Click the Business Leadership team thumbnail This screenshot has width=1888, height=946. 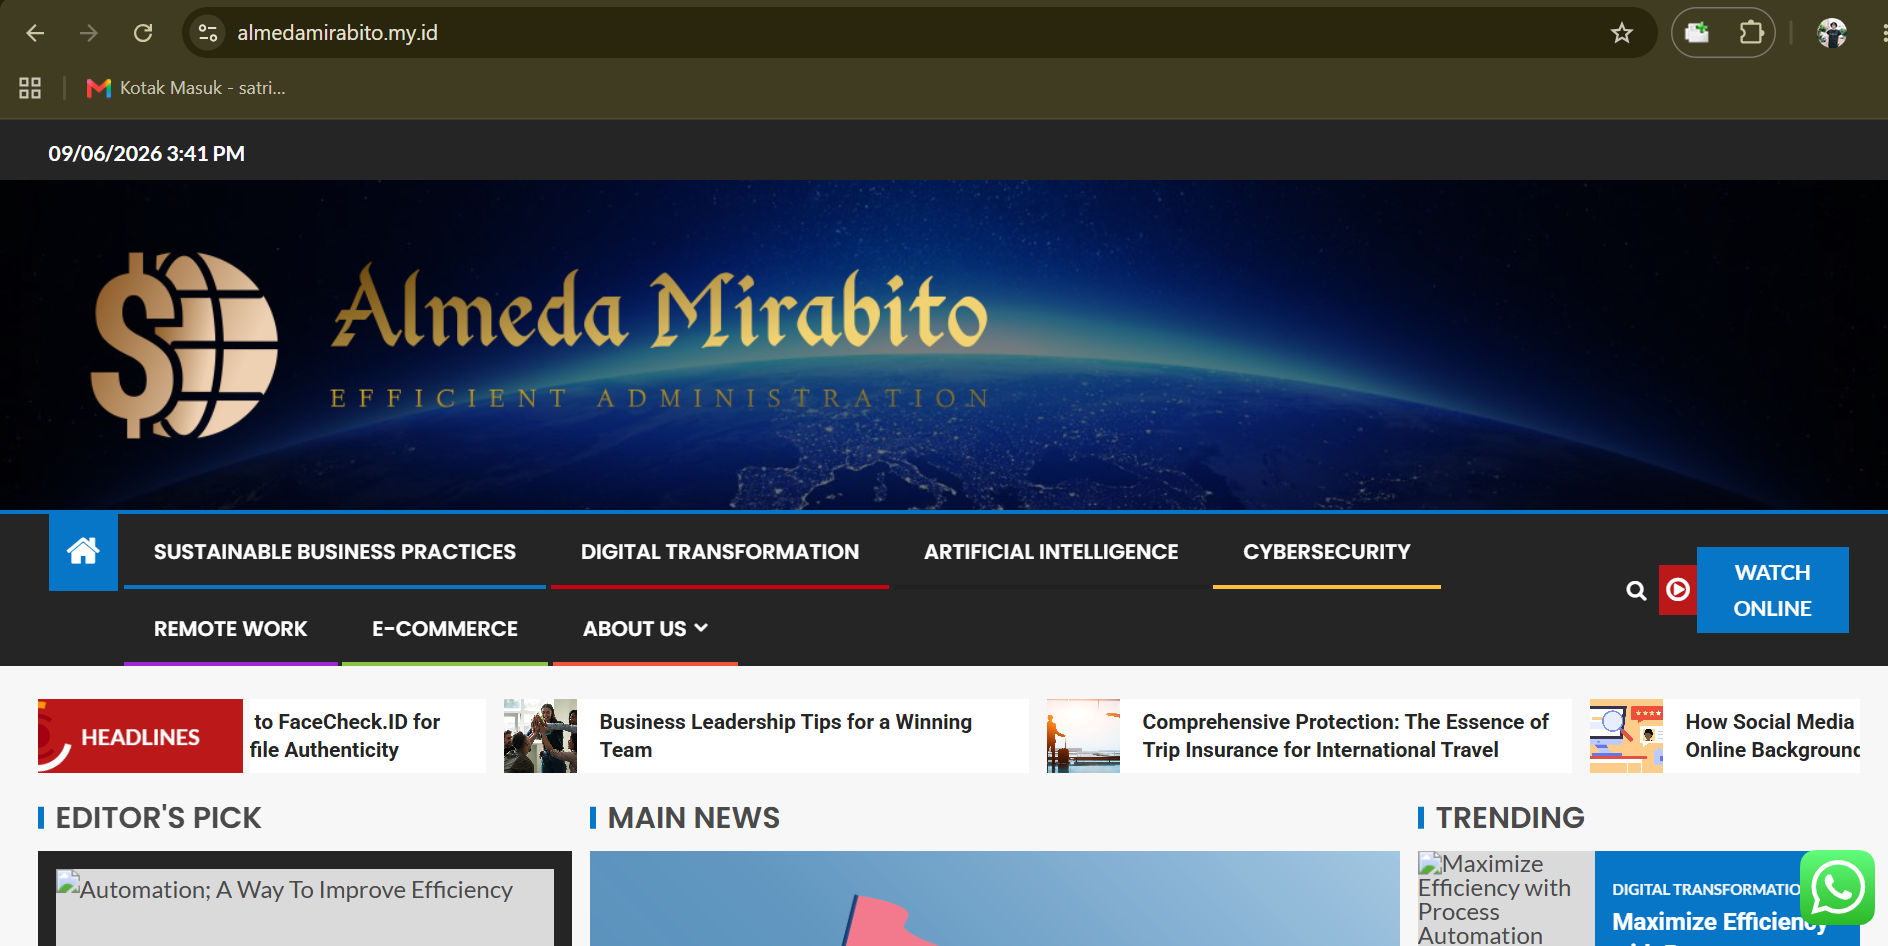(x=540, y=736)
